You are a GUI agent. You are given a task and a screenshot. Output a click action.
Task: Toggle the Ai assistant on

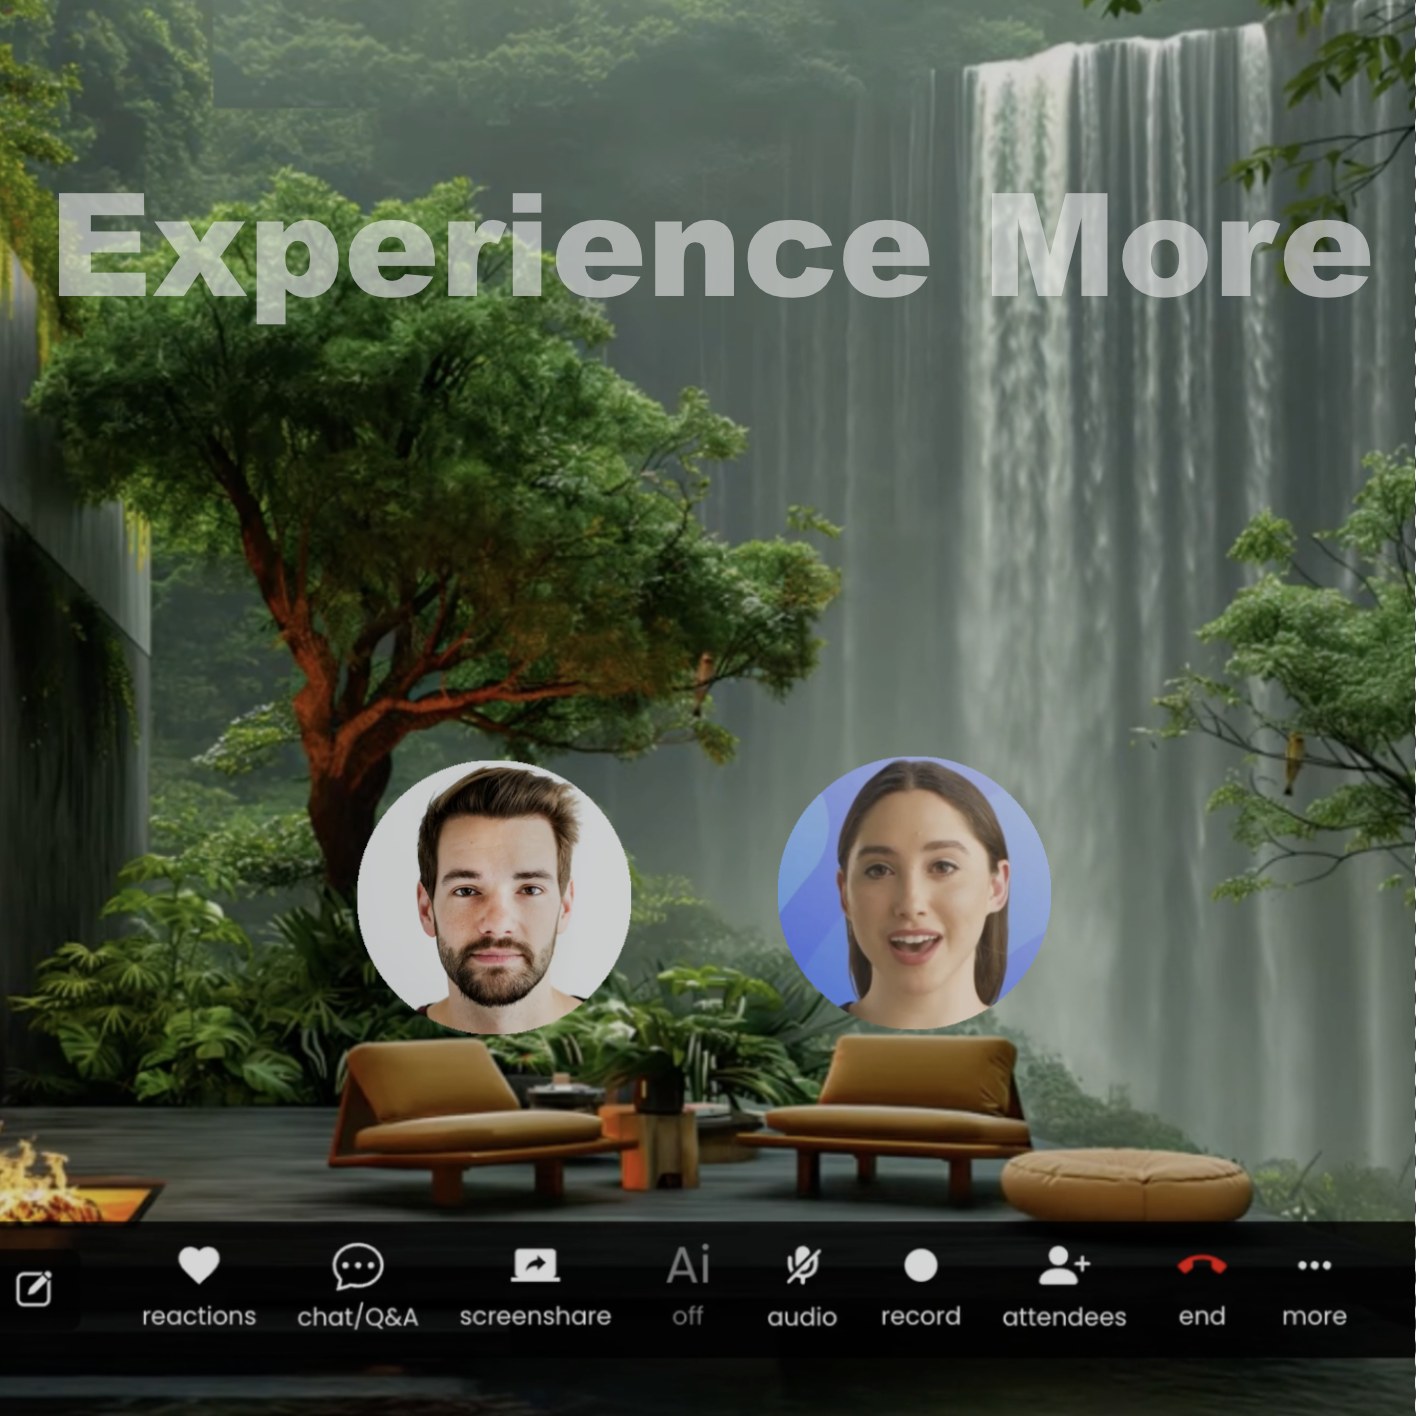click(x=688, y=1266)
